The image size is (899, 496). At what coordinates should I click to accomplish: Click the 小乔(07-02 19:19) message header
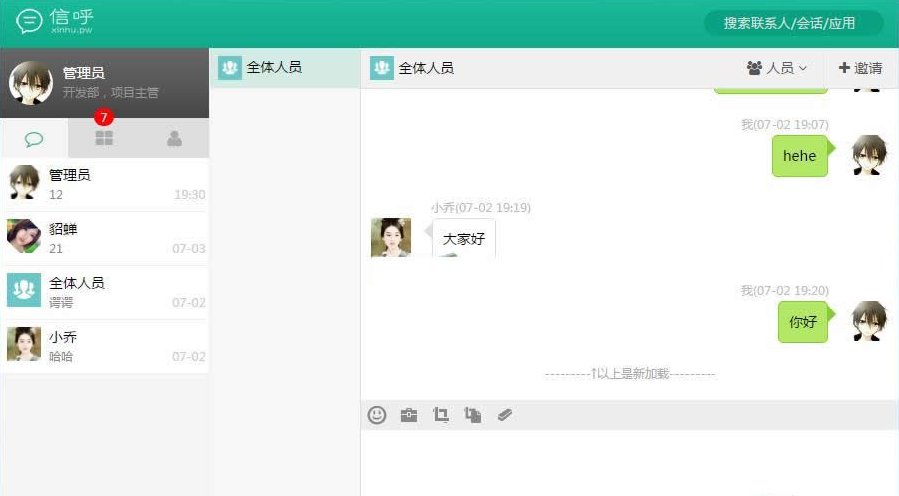(481, 208)
